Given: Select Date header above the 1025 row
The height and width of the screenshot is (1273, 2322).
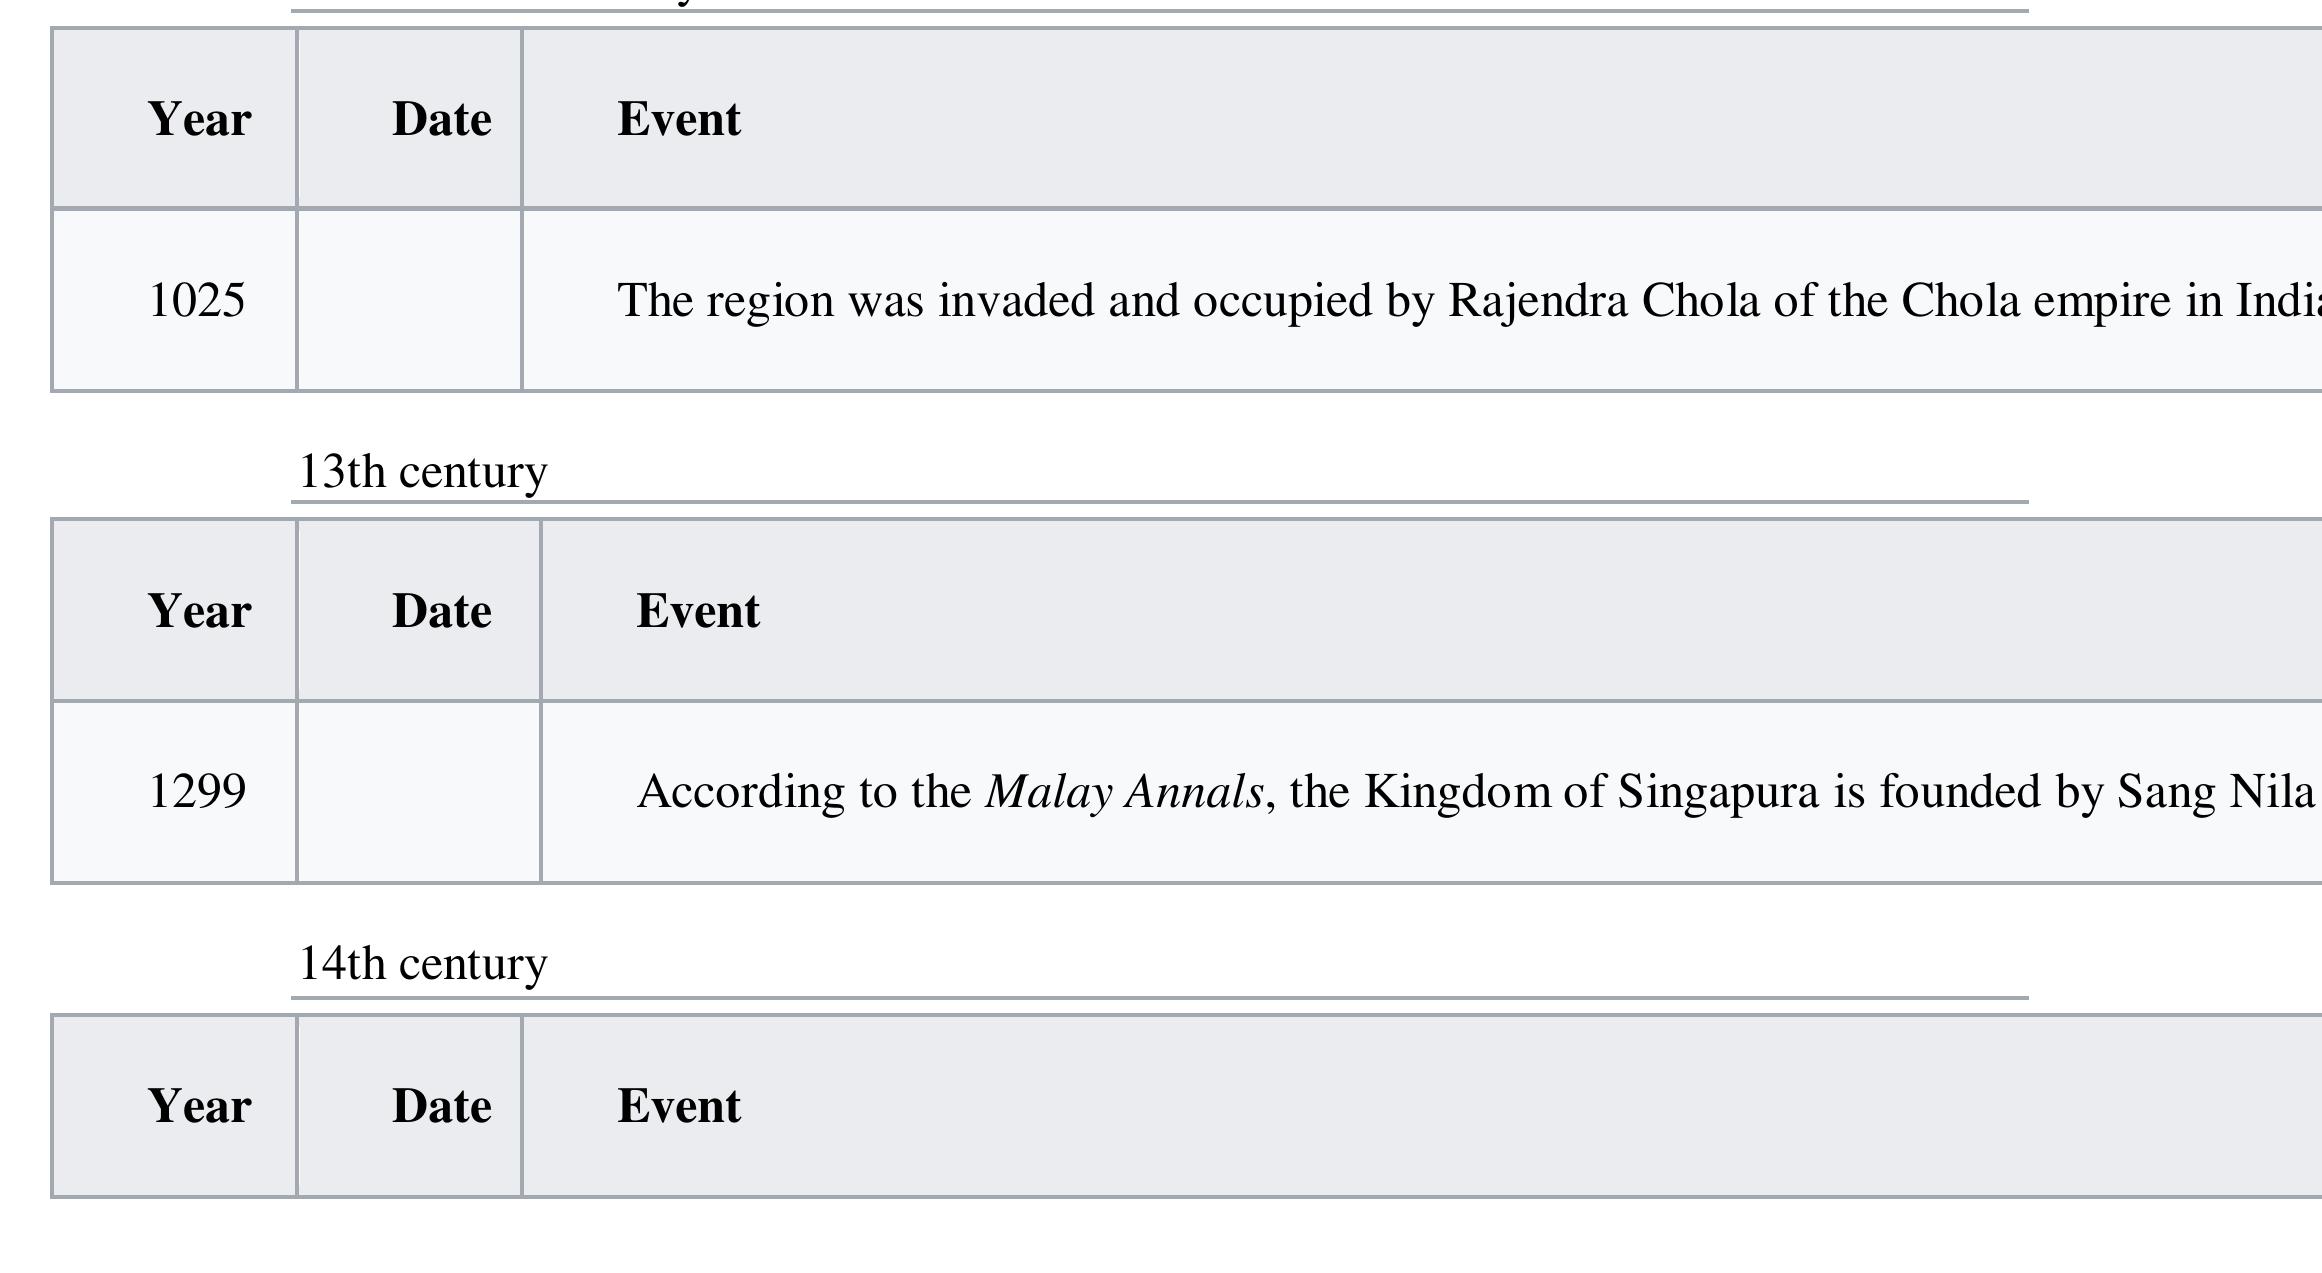Looking at the screenshot, I should (441, 119).
